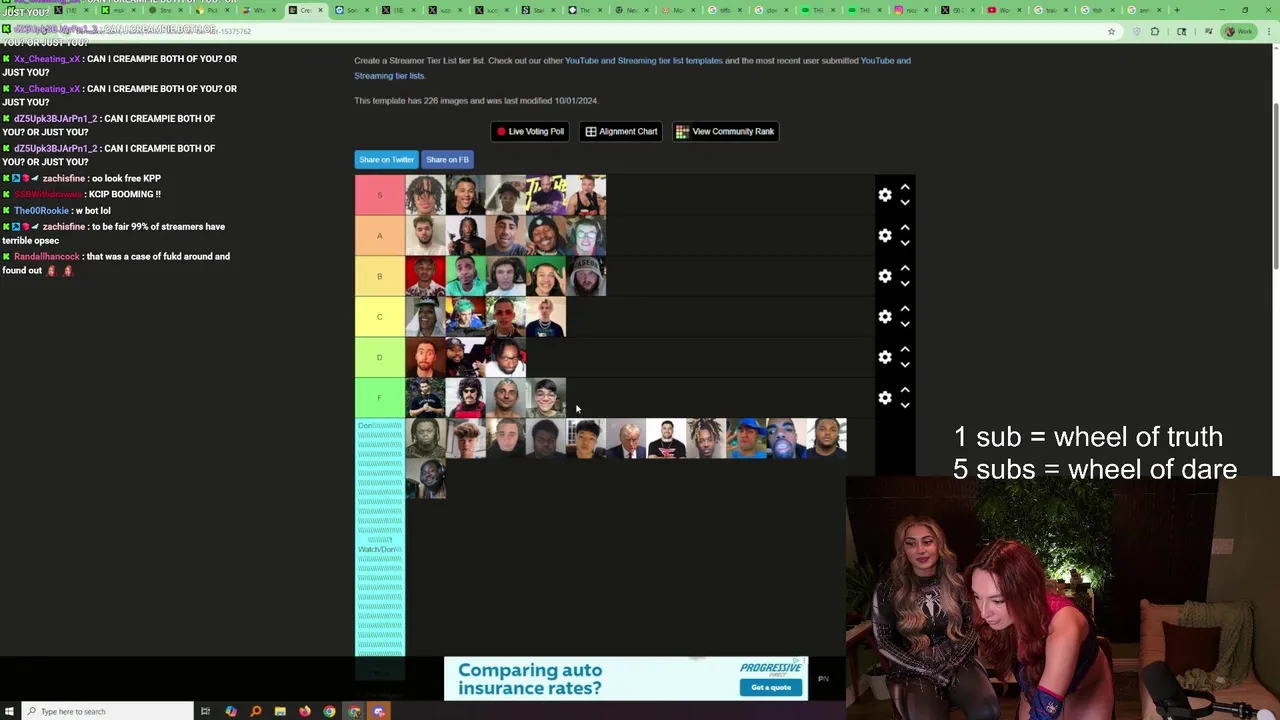
Task: Click chat username Randallhancock
Action: pos(46,257)
